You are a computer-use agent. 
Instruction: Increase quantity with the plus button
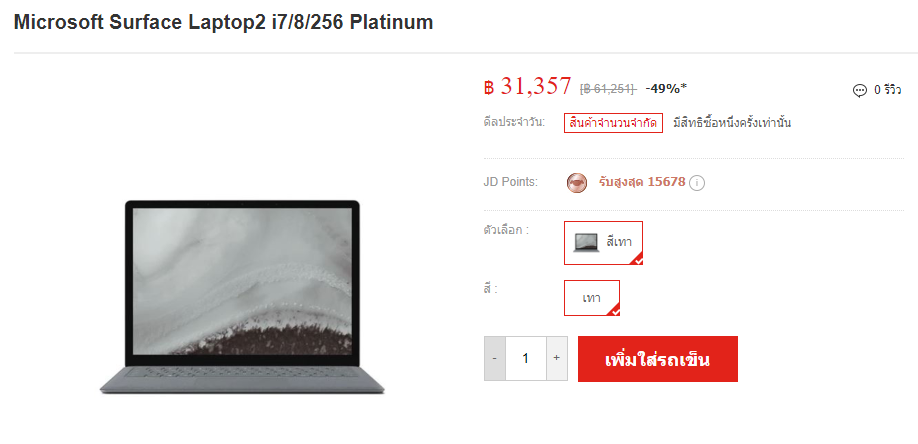click(x=557, y=358)
